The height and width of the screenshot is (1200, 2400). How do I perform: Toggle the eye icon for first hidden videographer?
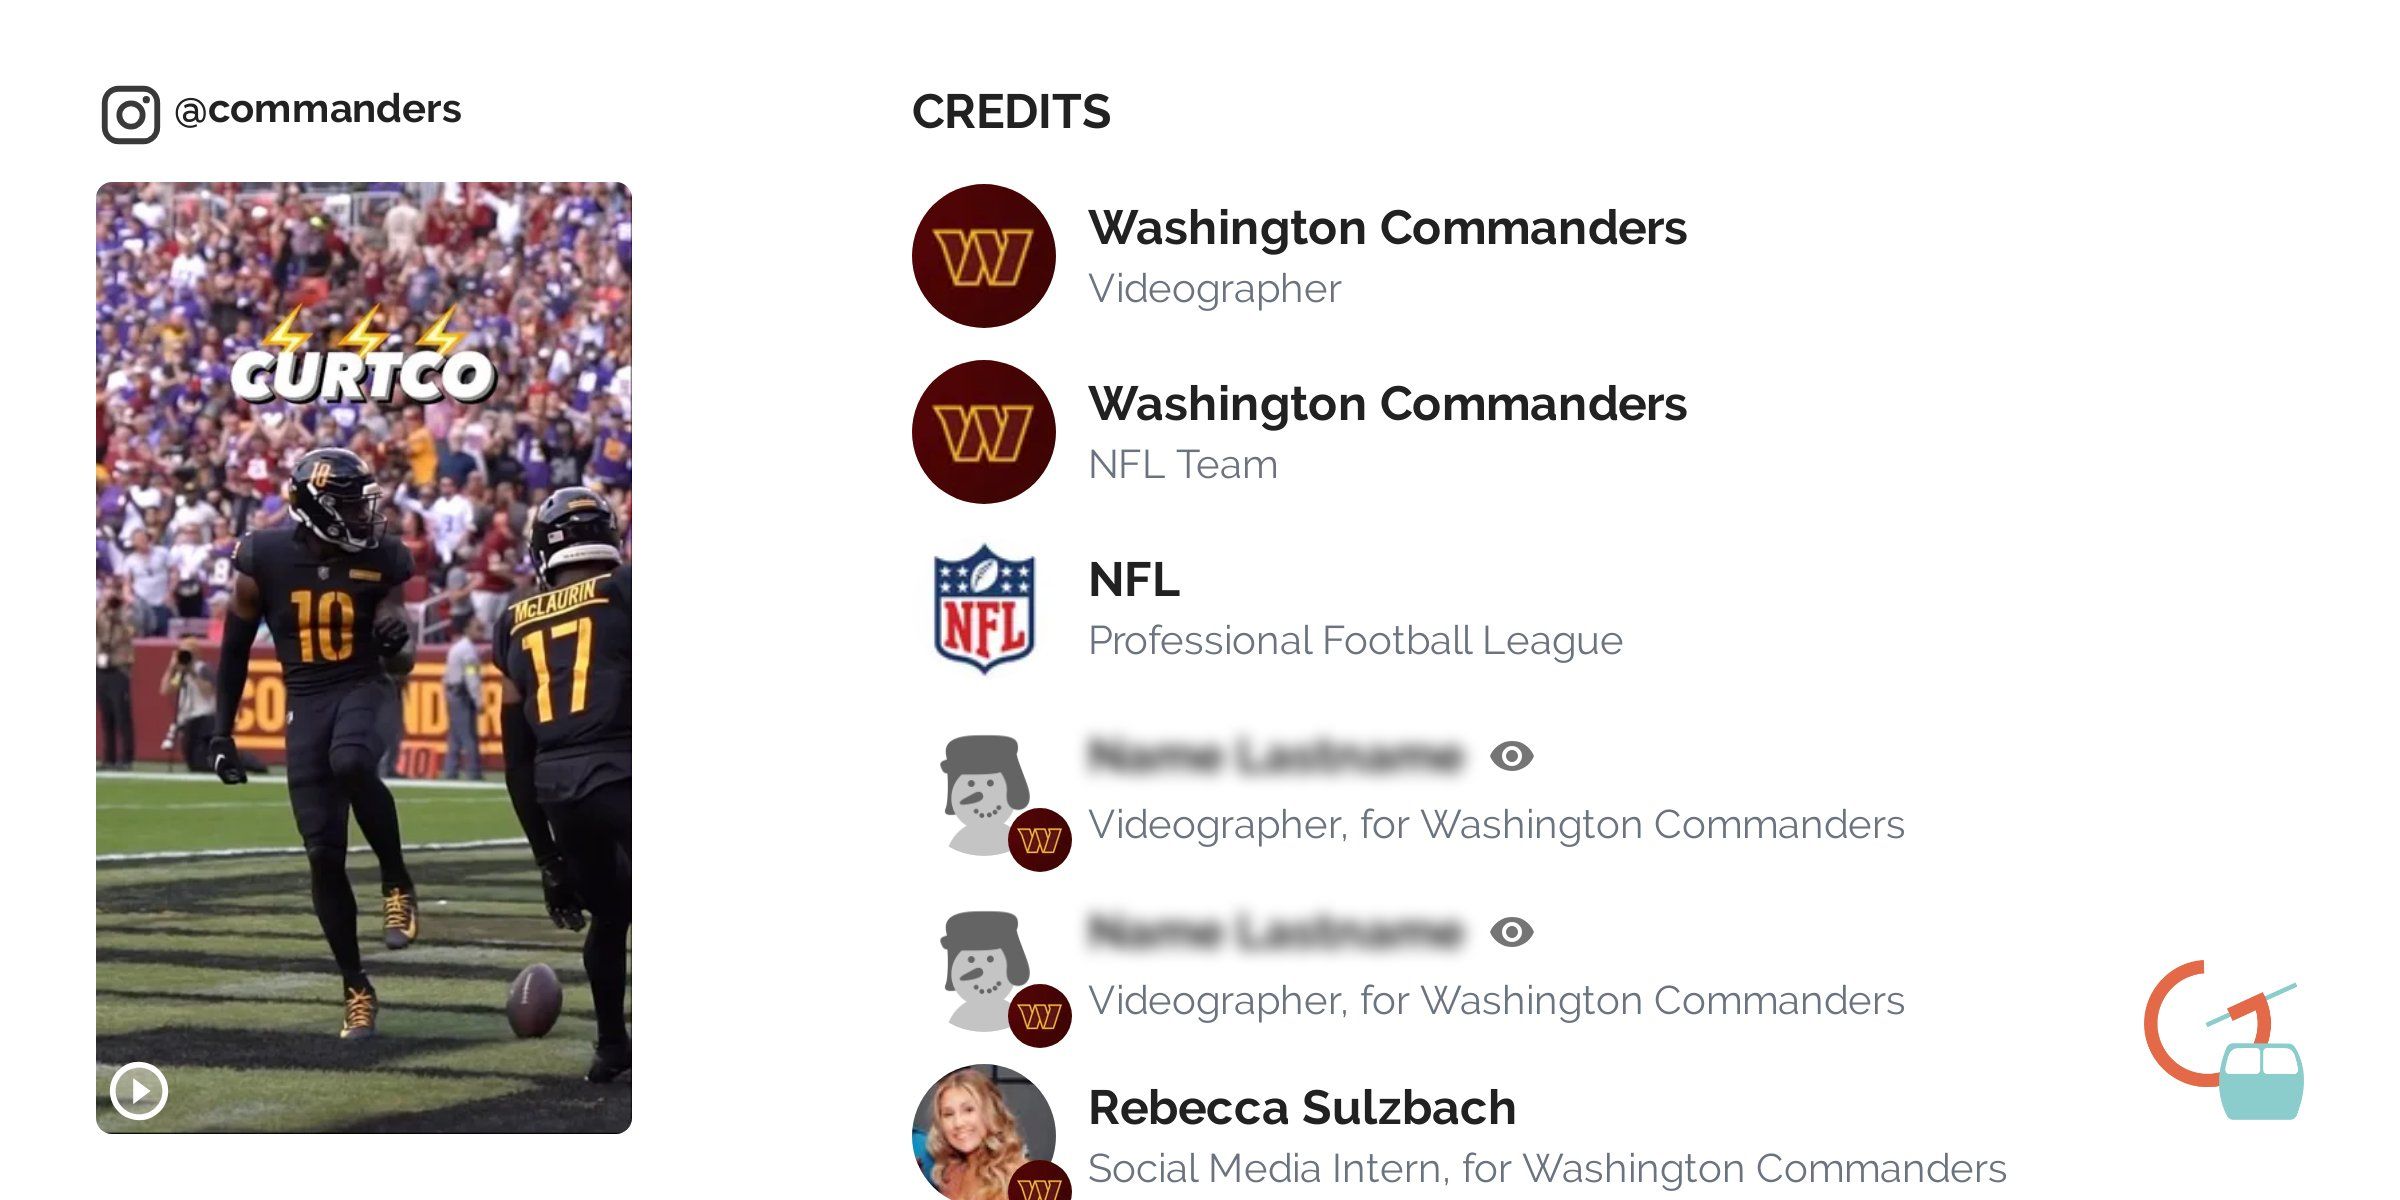pyautogui.click(x=1511, y=756)
